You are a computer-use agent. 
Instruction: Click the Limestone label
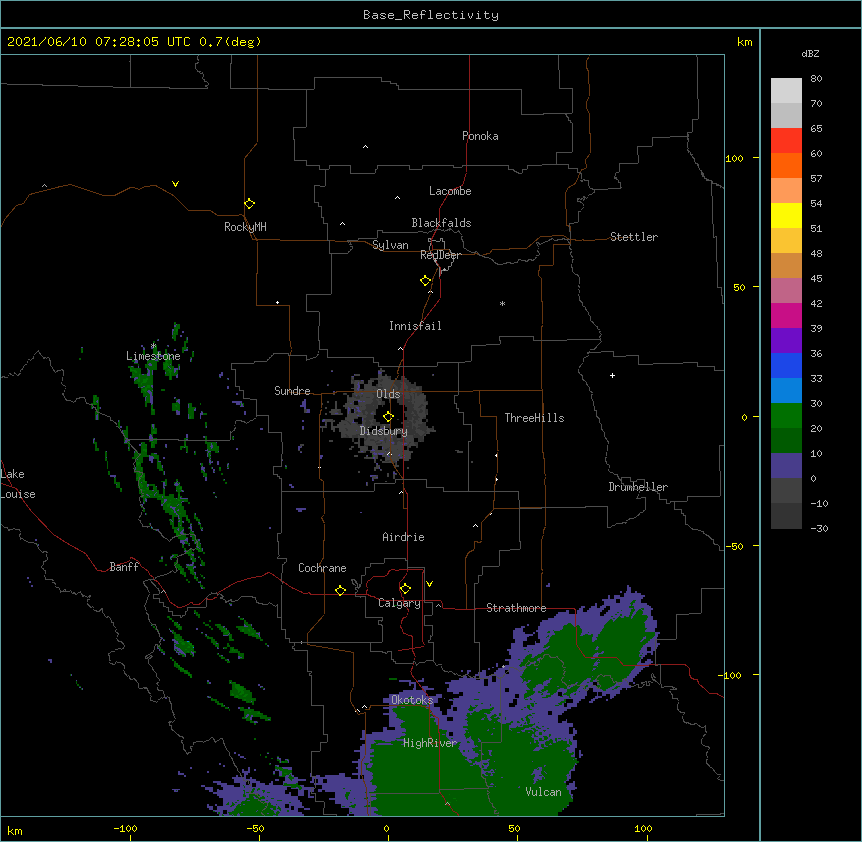point(153,356)
